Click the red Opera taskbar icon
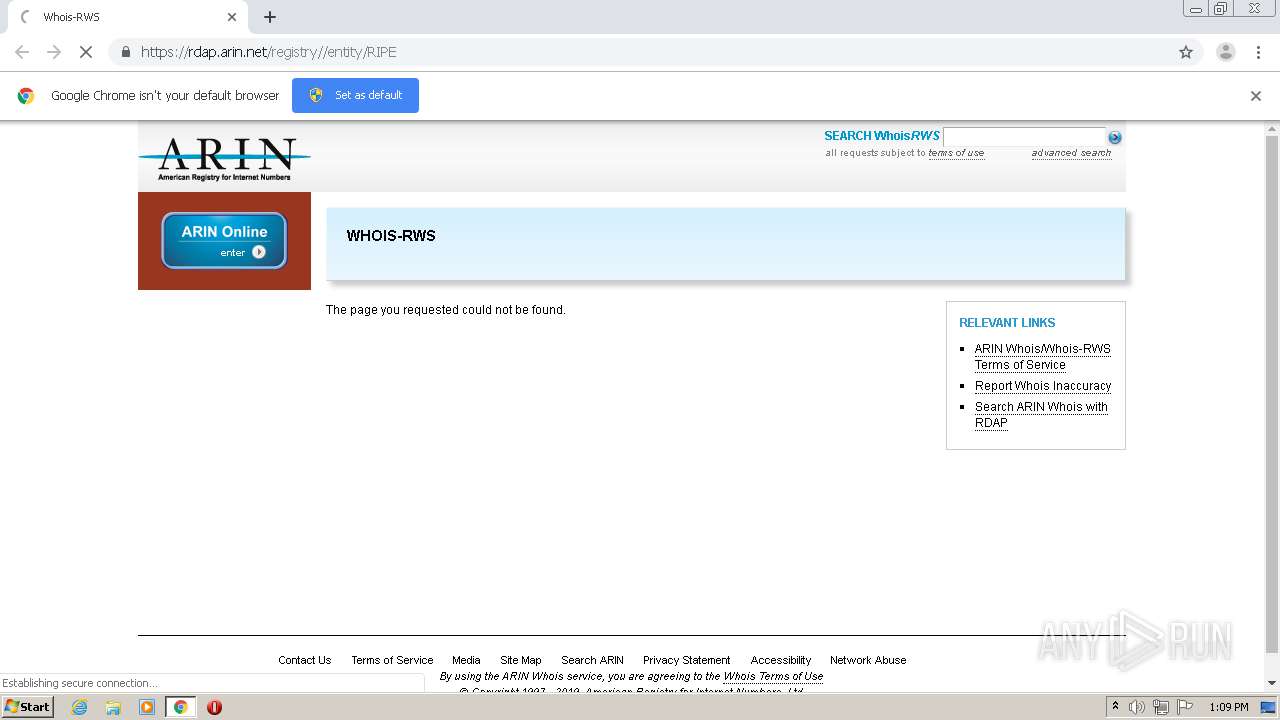The image size is (1280, 720). pyautogui.click(x=214, y=707)
